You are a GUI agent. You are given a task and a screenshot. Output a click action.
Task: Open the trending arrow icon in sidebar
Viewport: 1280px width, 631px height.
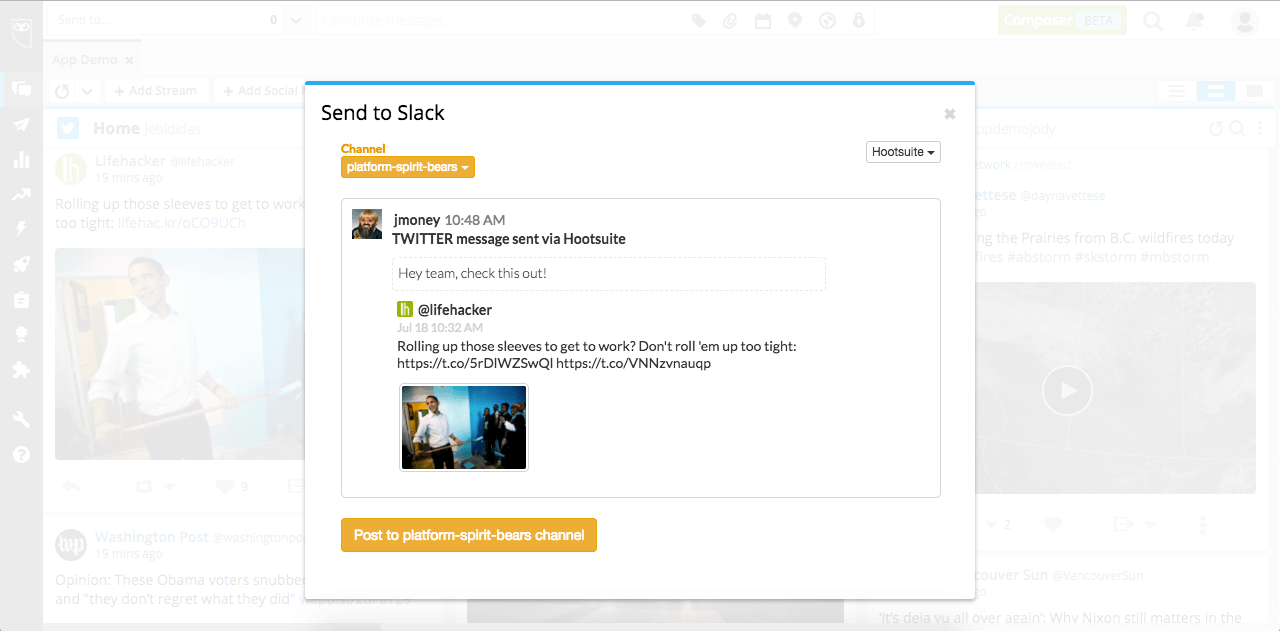pyautogui.click(x=21, y=195)
